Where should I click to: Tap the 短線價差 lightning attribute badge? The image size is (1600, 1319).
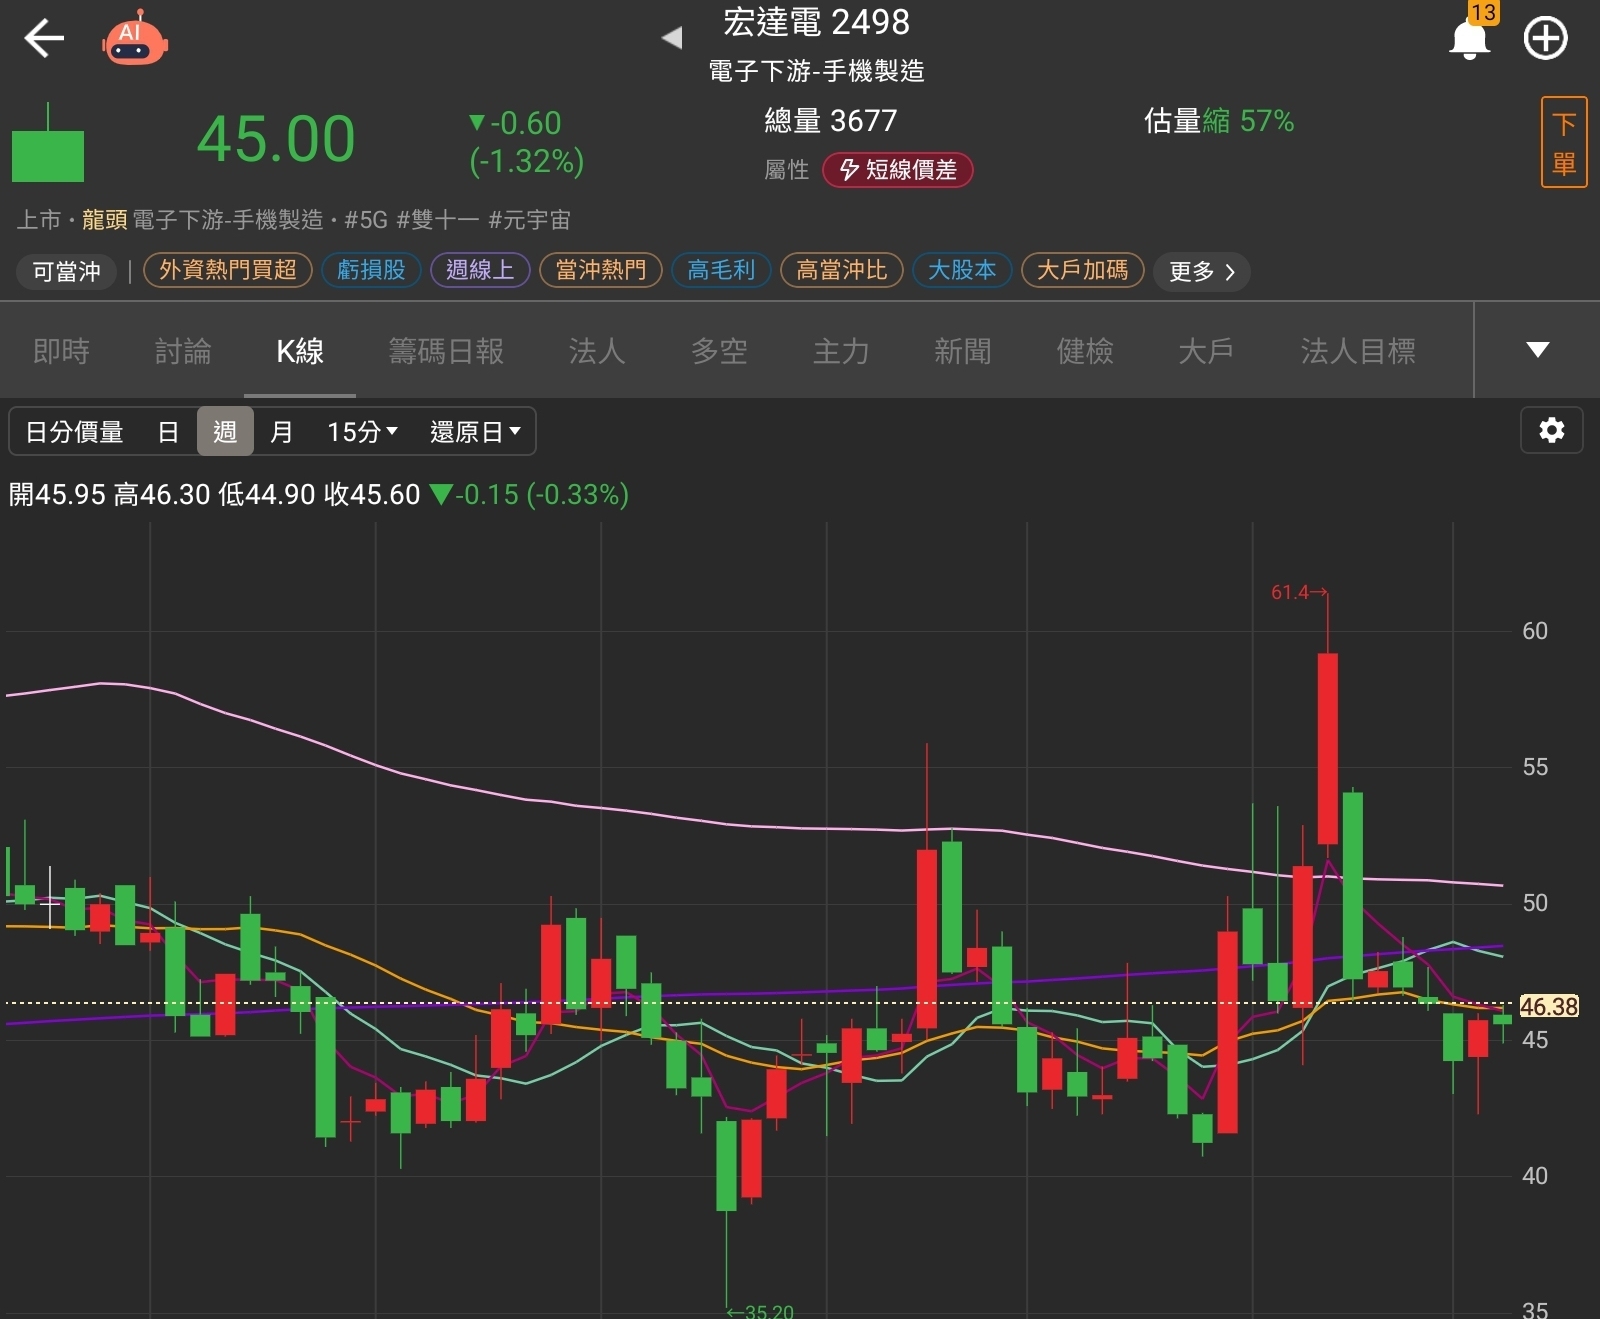(897, 170)
